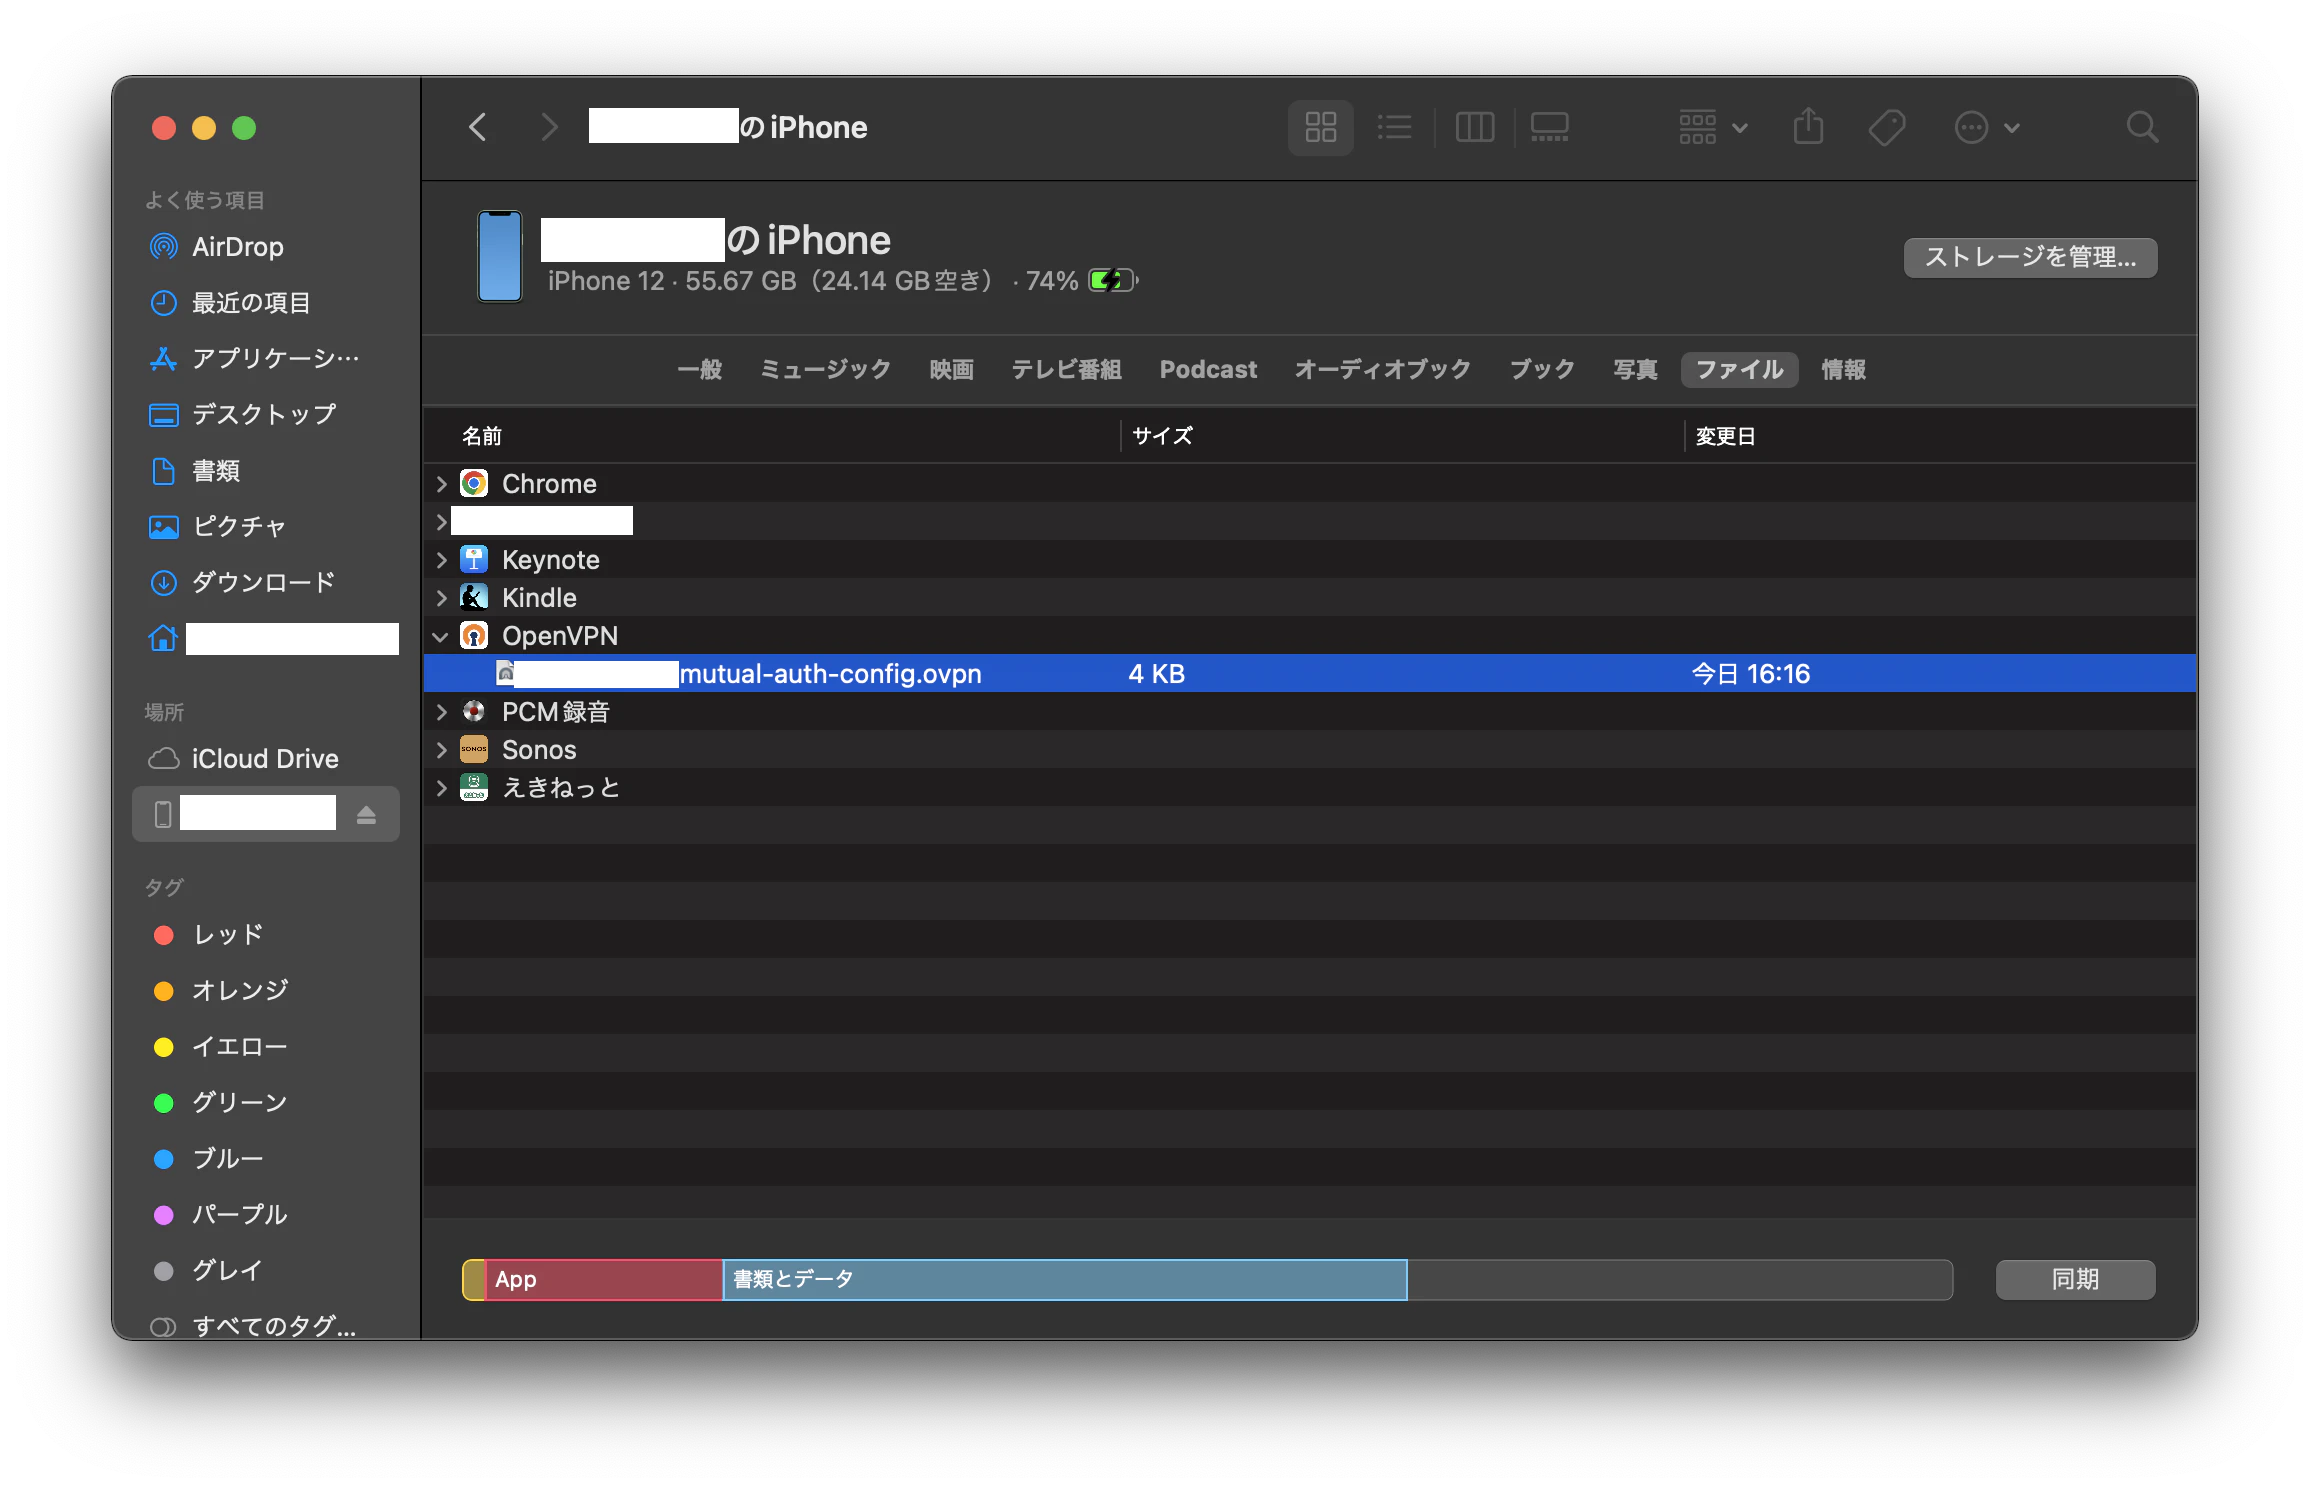Screen dimensions: 2310x1488
Task: Click the Keynote app icon
Action: coord(474,560)
